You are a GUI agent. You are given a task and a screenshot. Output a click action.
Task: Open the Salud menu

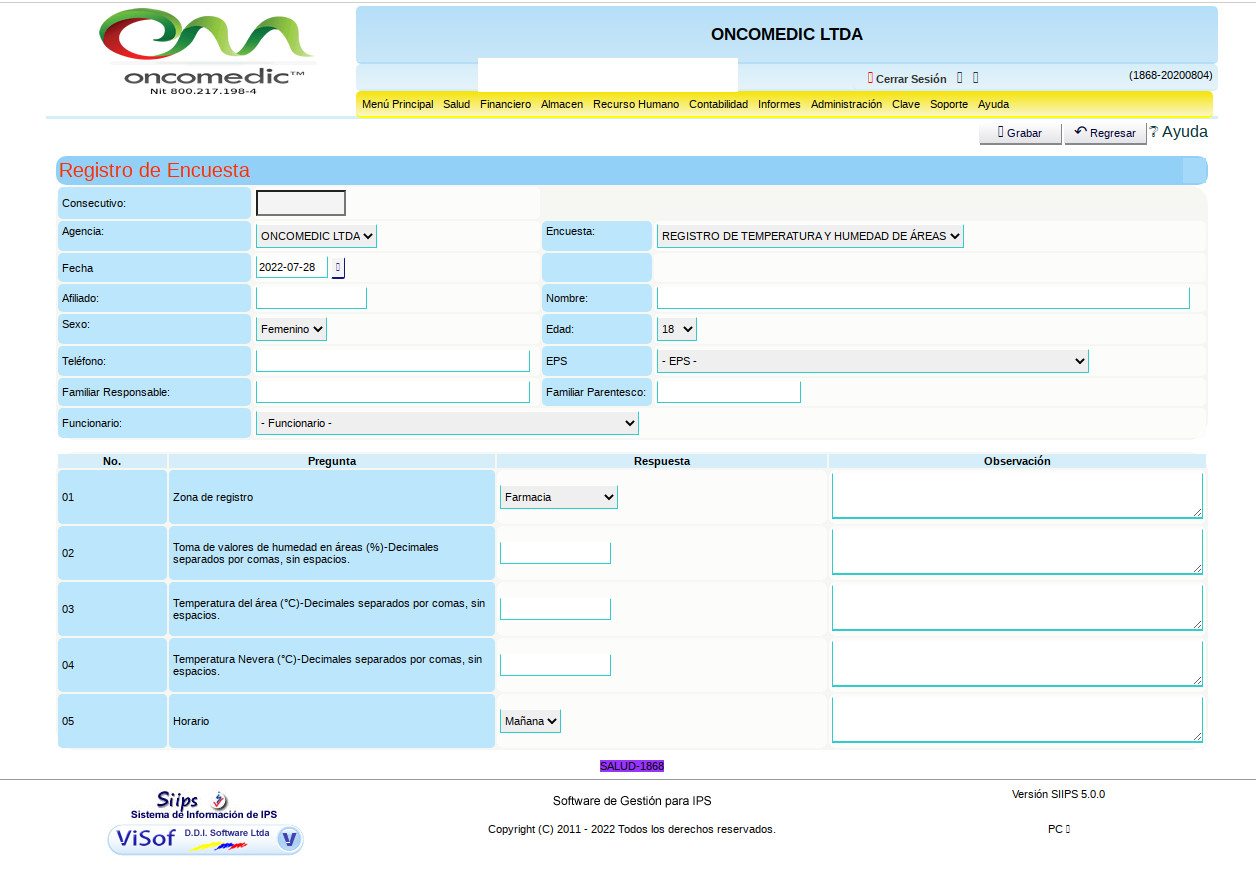pyautogui.click(x=456, y=104)
